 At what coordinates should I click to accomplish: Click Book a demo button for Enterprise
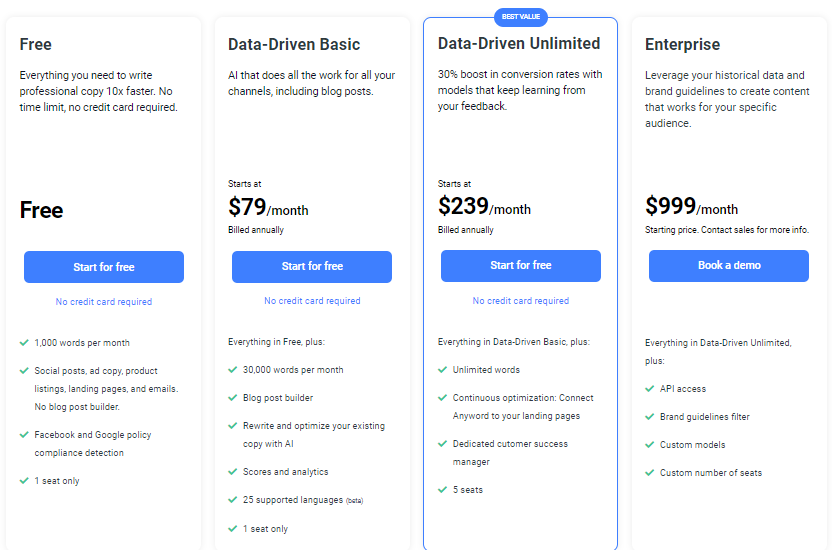(x=729, y=266)
